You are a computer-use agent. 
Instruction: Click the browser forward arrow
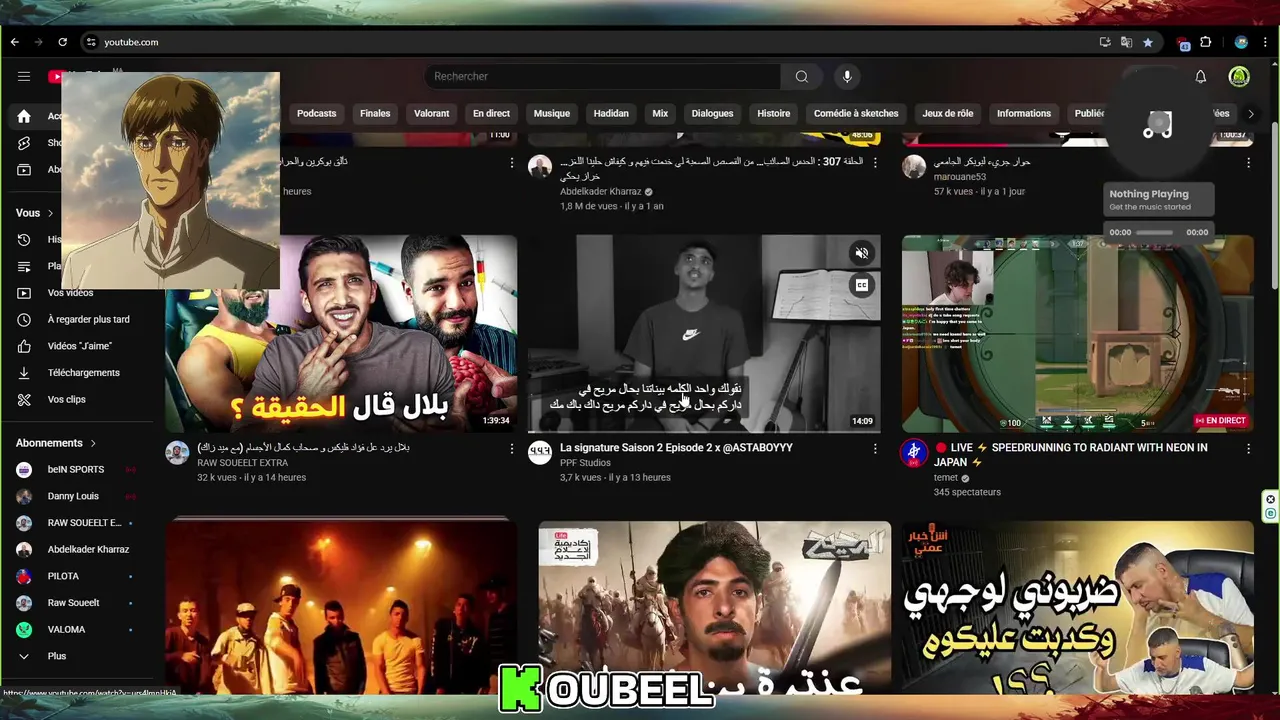tap(39, 42)
